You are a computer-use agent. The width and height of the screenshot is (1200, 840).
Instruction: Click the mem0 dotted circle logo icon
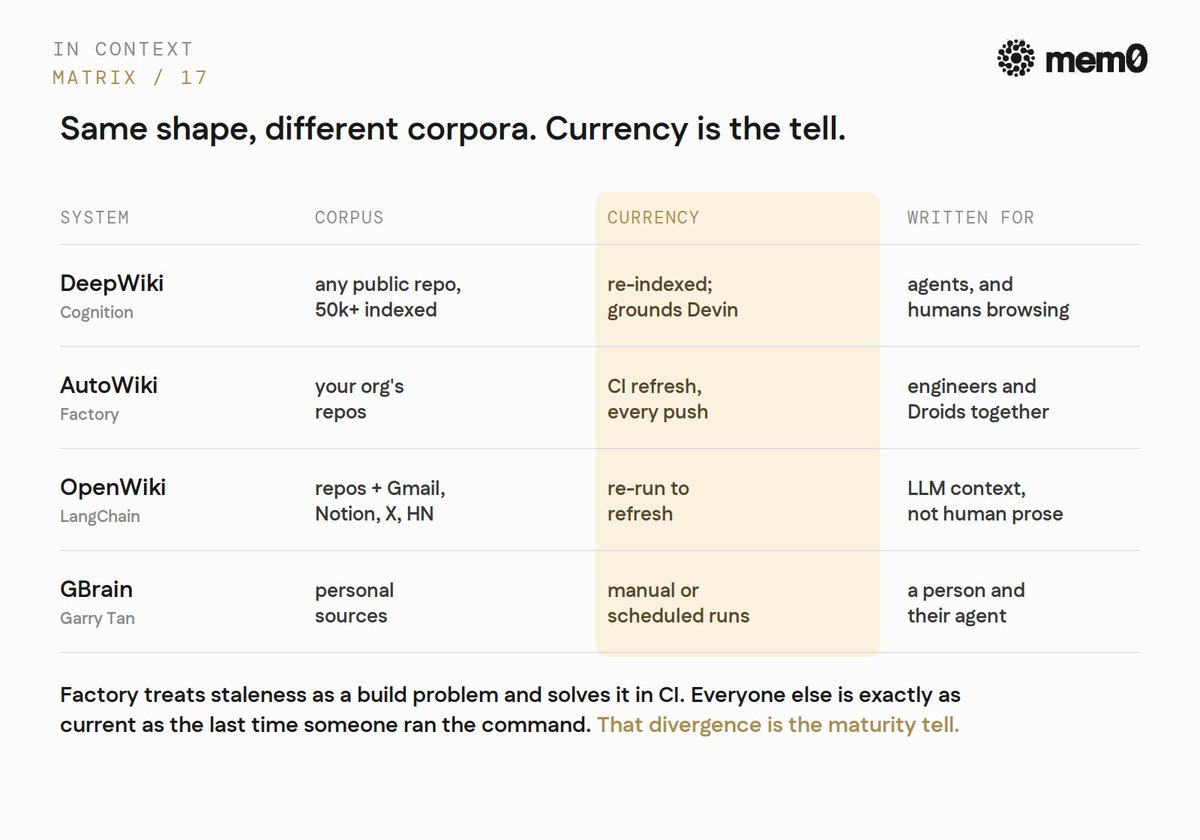click(x=1016, y=59)
